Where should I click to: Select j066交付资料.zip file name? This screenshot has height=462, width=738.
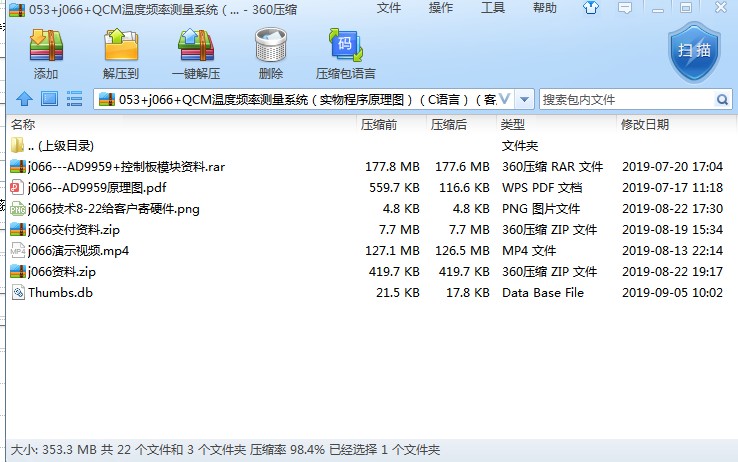pos(73,230)
